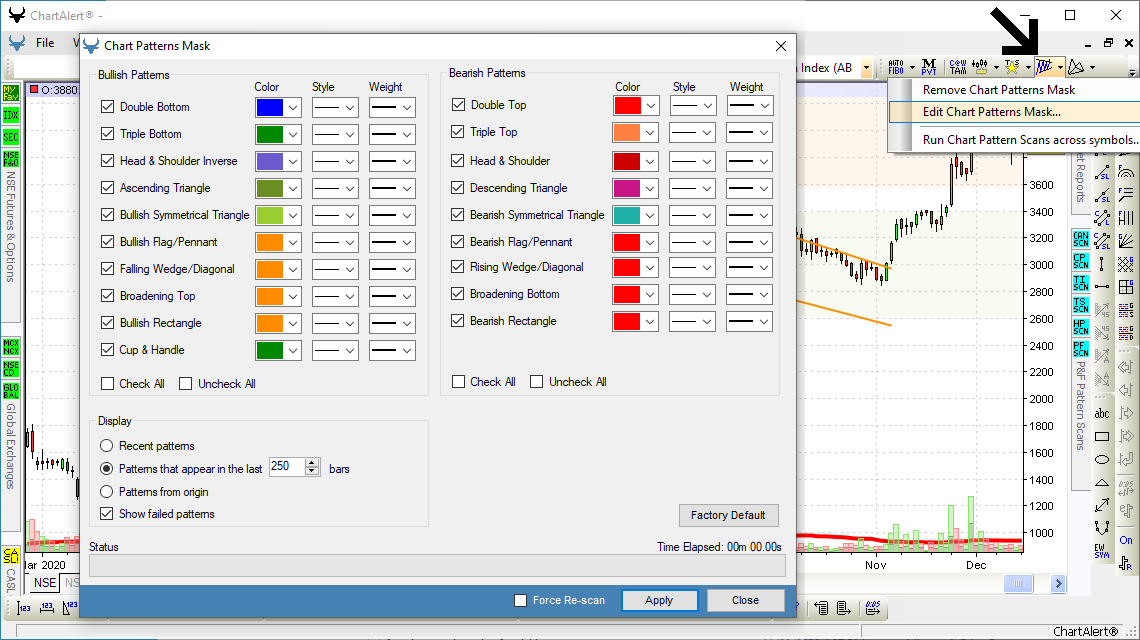
Task: Uncheck the Bearish Rectangle checkbox
Action: (458, 321)
